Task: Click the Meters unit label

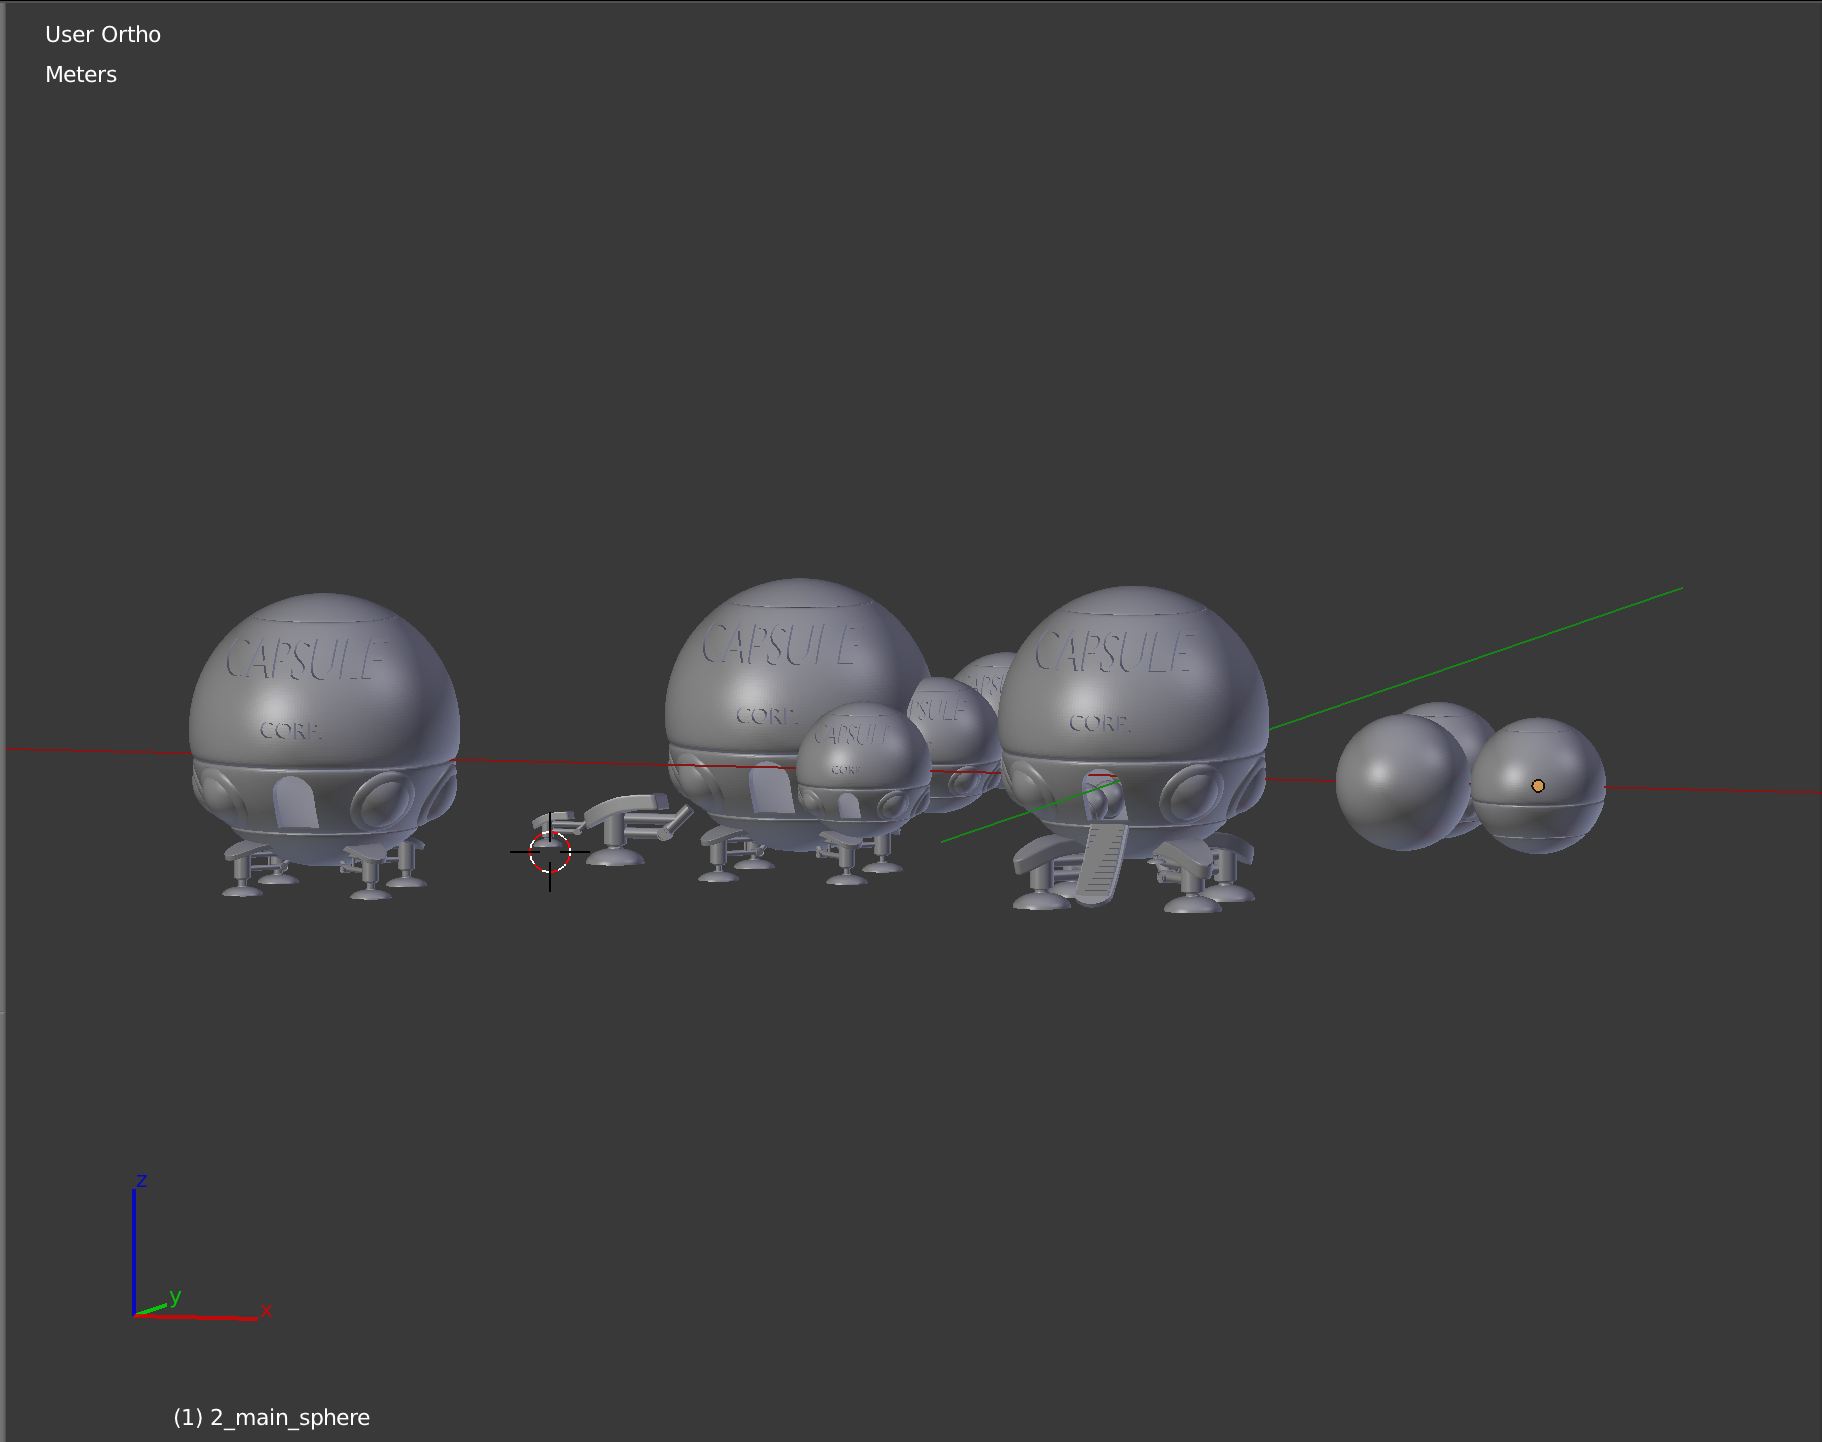Action: [80, 74]
